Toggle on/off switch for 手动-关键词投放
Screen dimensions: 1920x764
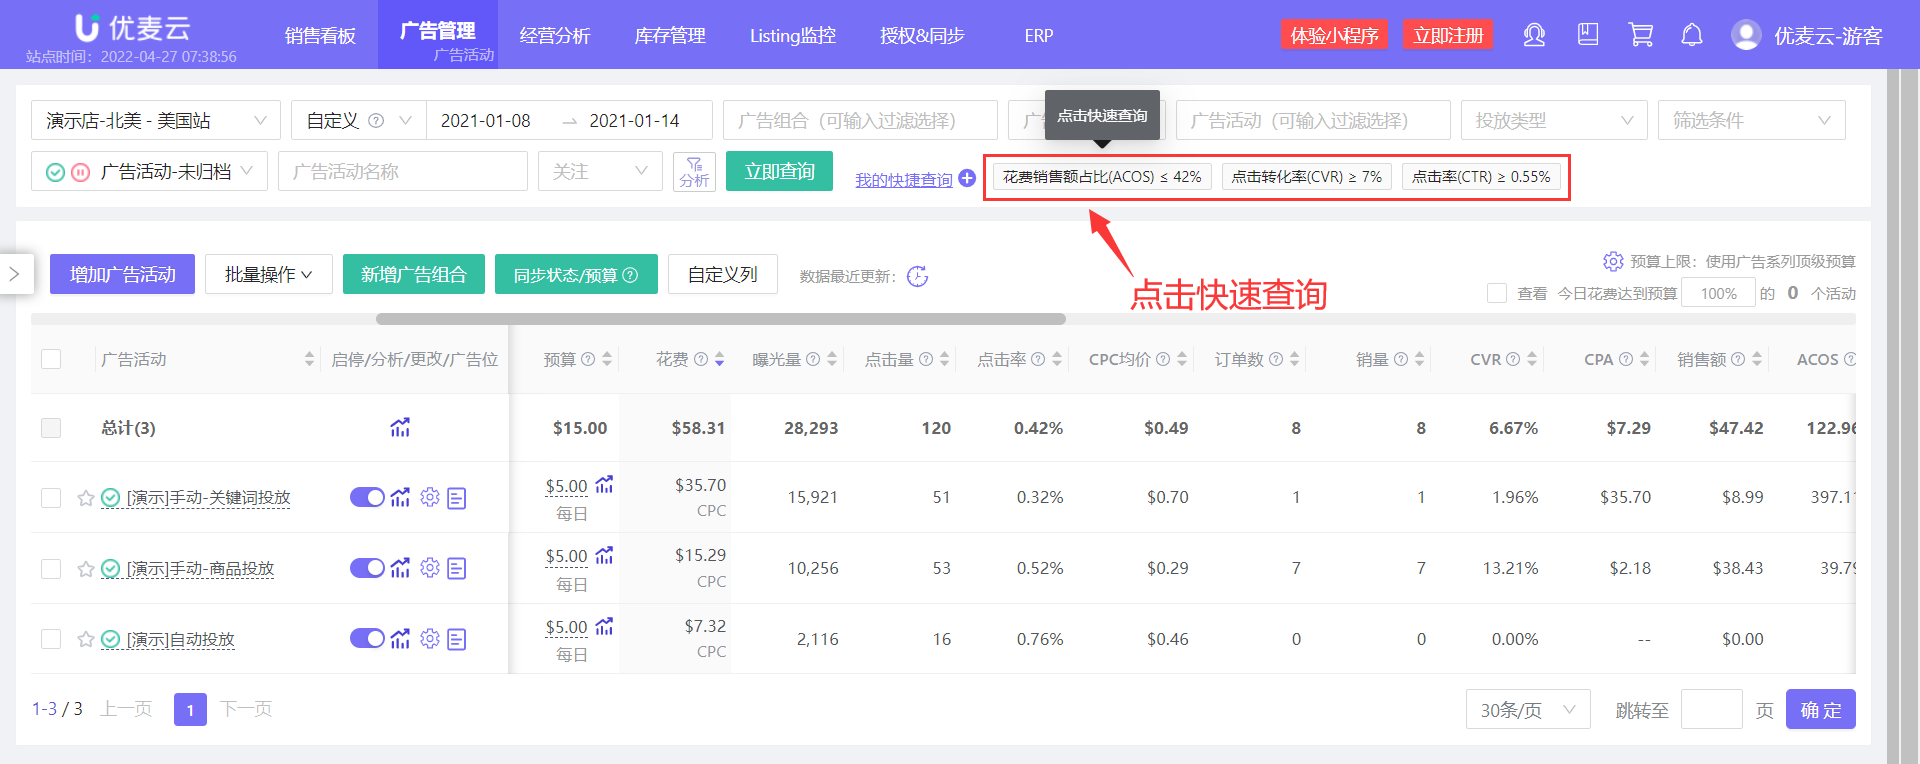click(x=367, y=497)
